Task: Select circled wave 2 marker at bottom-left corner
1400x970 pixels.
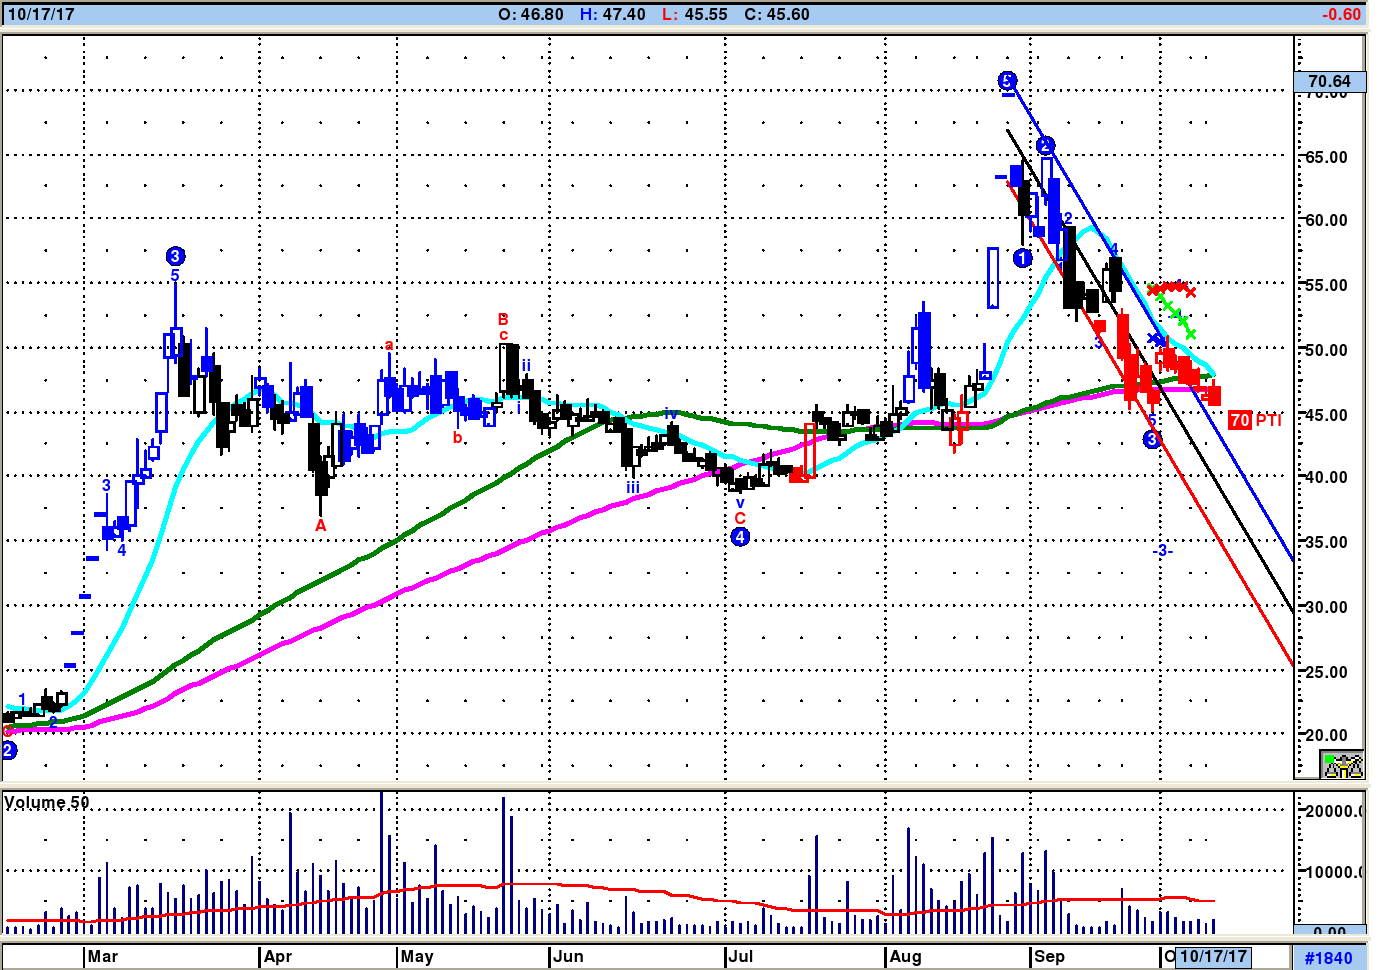Action: click(x=9, y=750)
